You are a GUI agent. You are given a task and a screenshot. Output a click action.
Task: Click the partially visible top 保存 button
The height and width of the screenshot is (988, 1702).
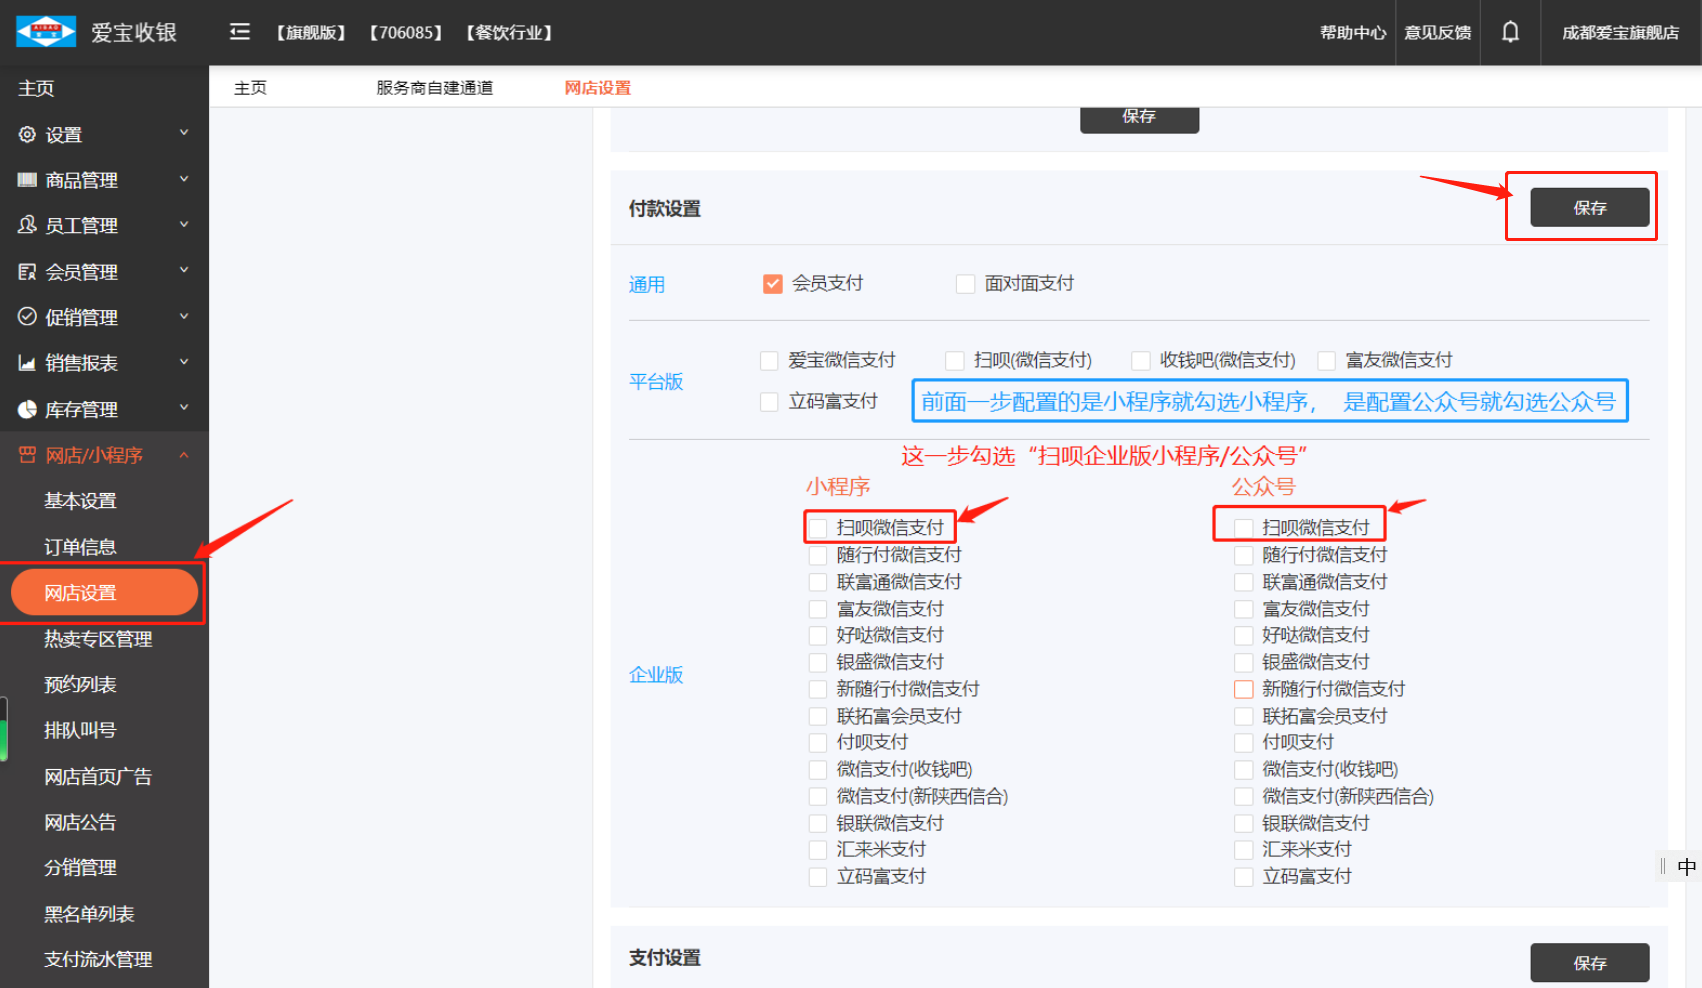tap(1139, 119)
